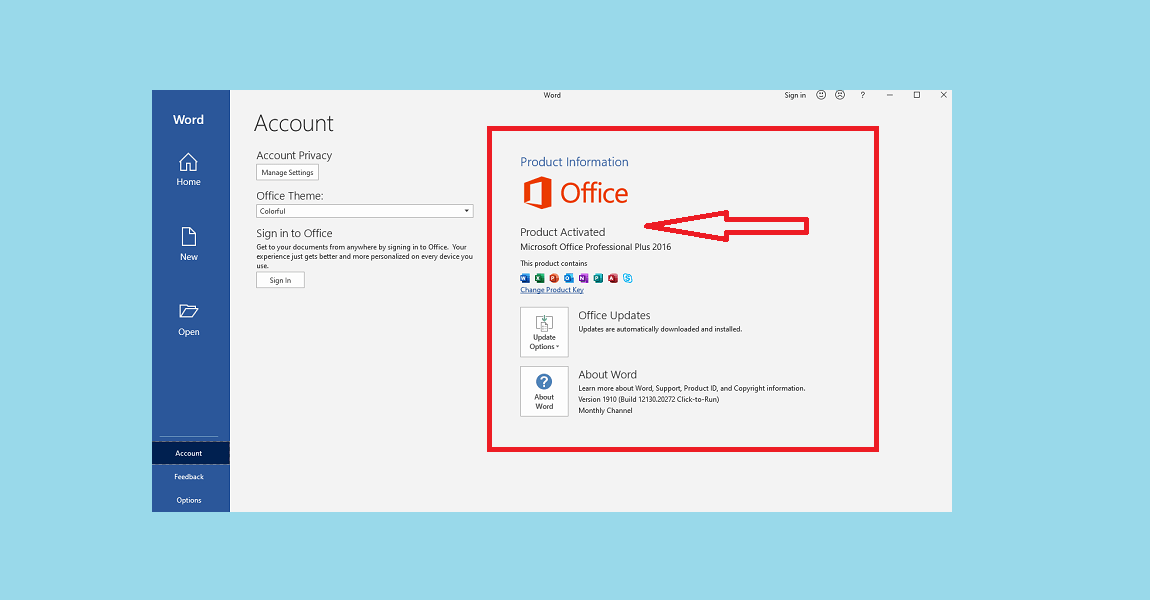Click the 'Word' title at top of sidebar

tap(188, 120)
